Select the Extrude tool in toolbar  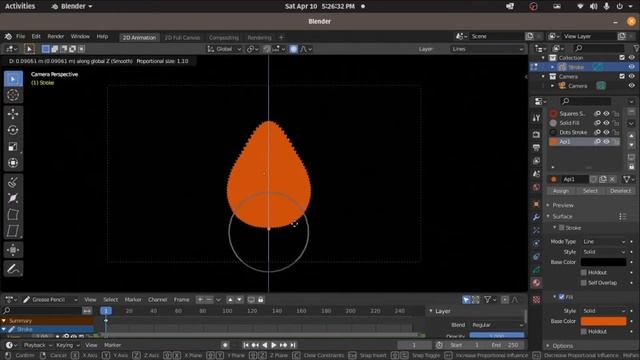coord(13,182)
